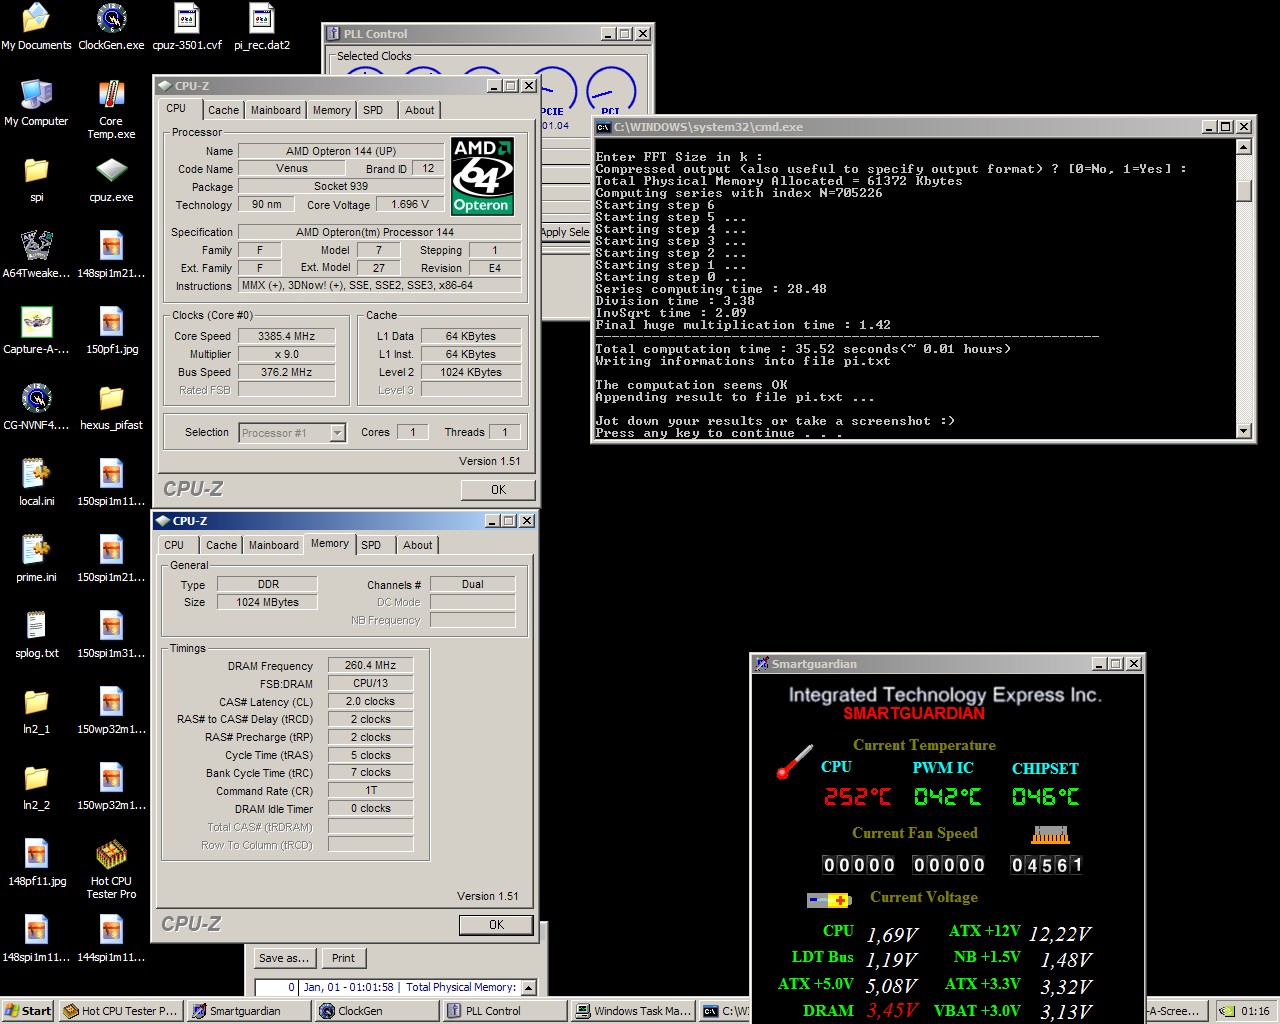Switch to Mainboard tab in upper CPU-Z
1280x1024 pixels.
click(275, 110)
